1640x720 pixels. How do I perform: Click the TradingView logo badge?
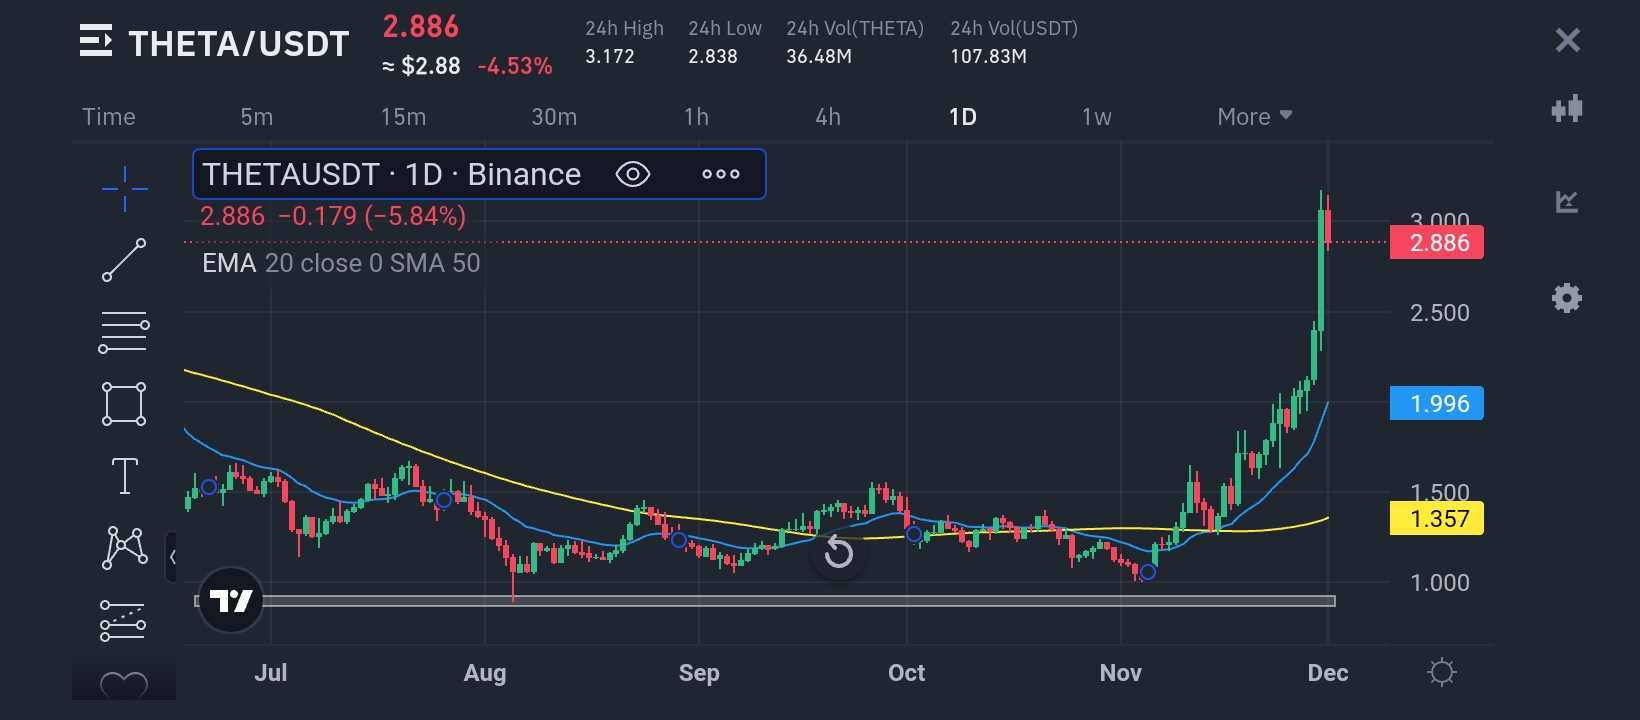231,600
